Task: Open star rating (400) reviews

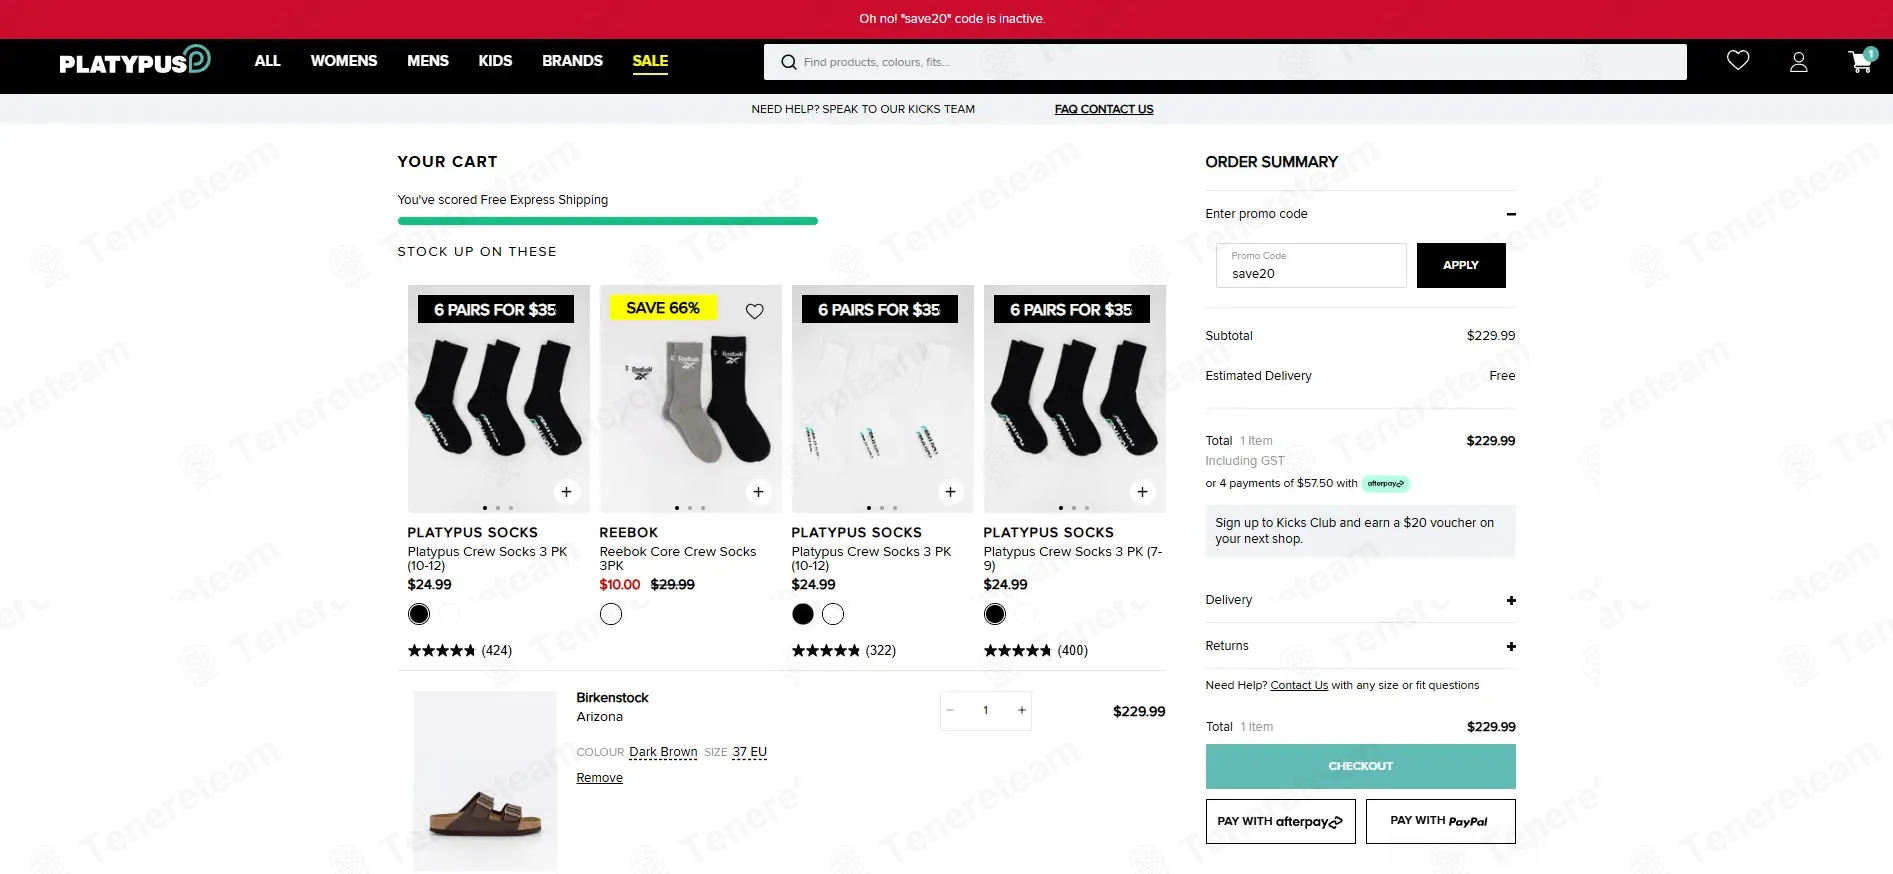Action: [x=1036, y=650]
